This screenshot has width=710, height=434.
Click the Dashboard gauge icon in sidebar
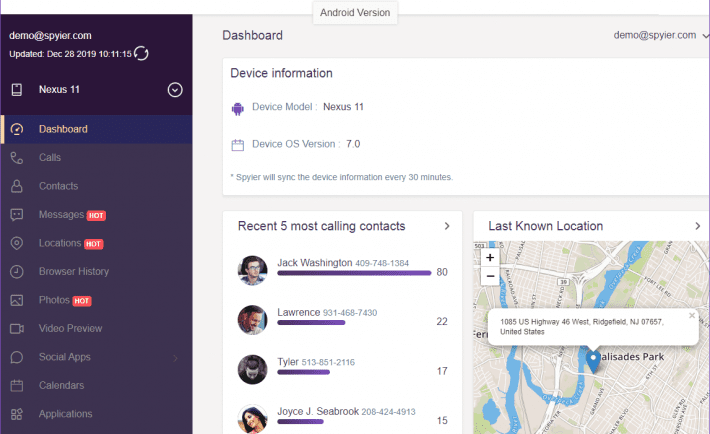click(17, 130)
